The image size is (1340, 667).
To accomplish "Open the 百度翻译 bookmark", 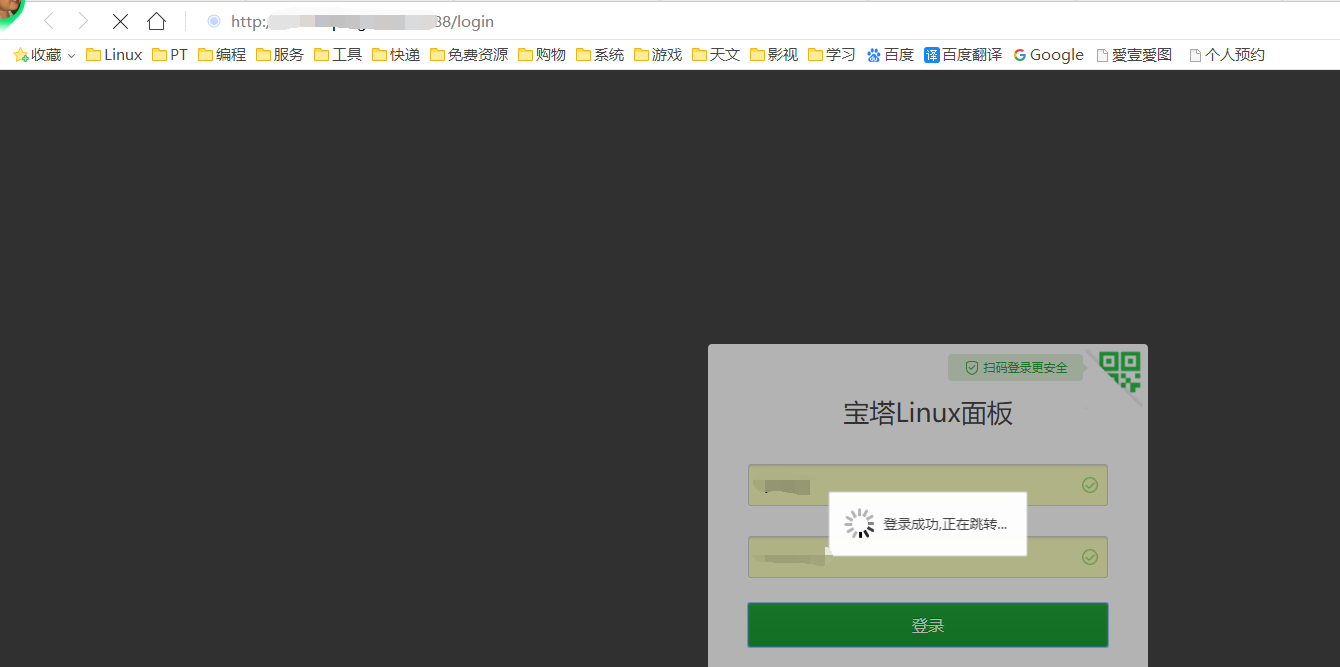I will 963,55.
